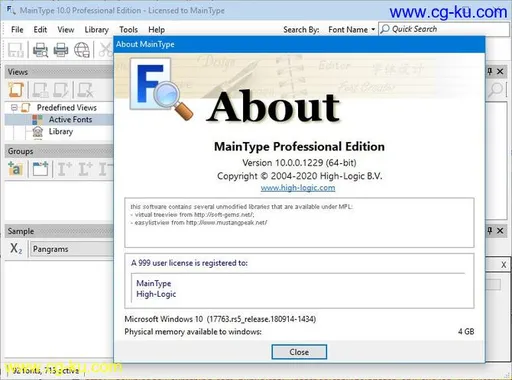This screenshot has height=380, width=512.
Task: Click the scissors Cut icon
Action: 106,50
